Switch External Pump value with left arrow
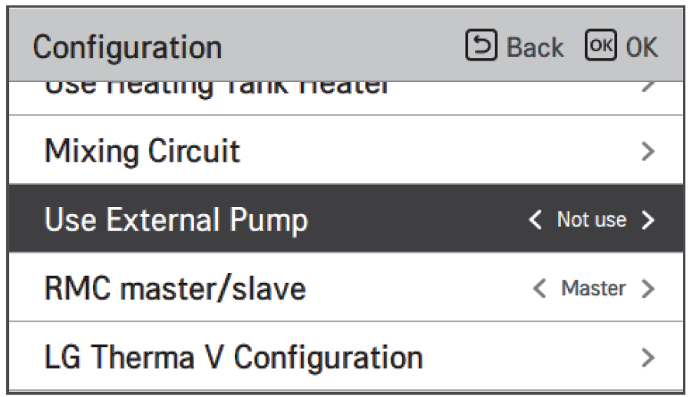The width and height of the screenshot is (690, 397). (x=535, y=219)
